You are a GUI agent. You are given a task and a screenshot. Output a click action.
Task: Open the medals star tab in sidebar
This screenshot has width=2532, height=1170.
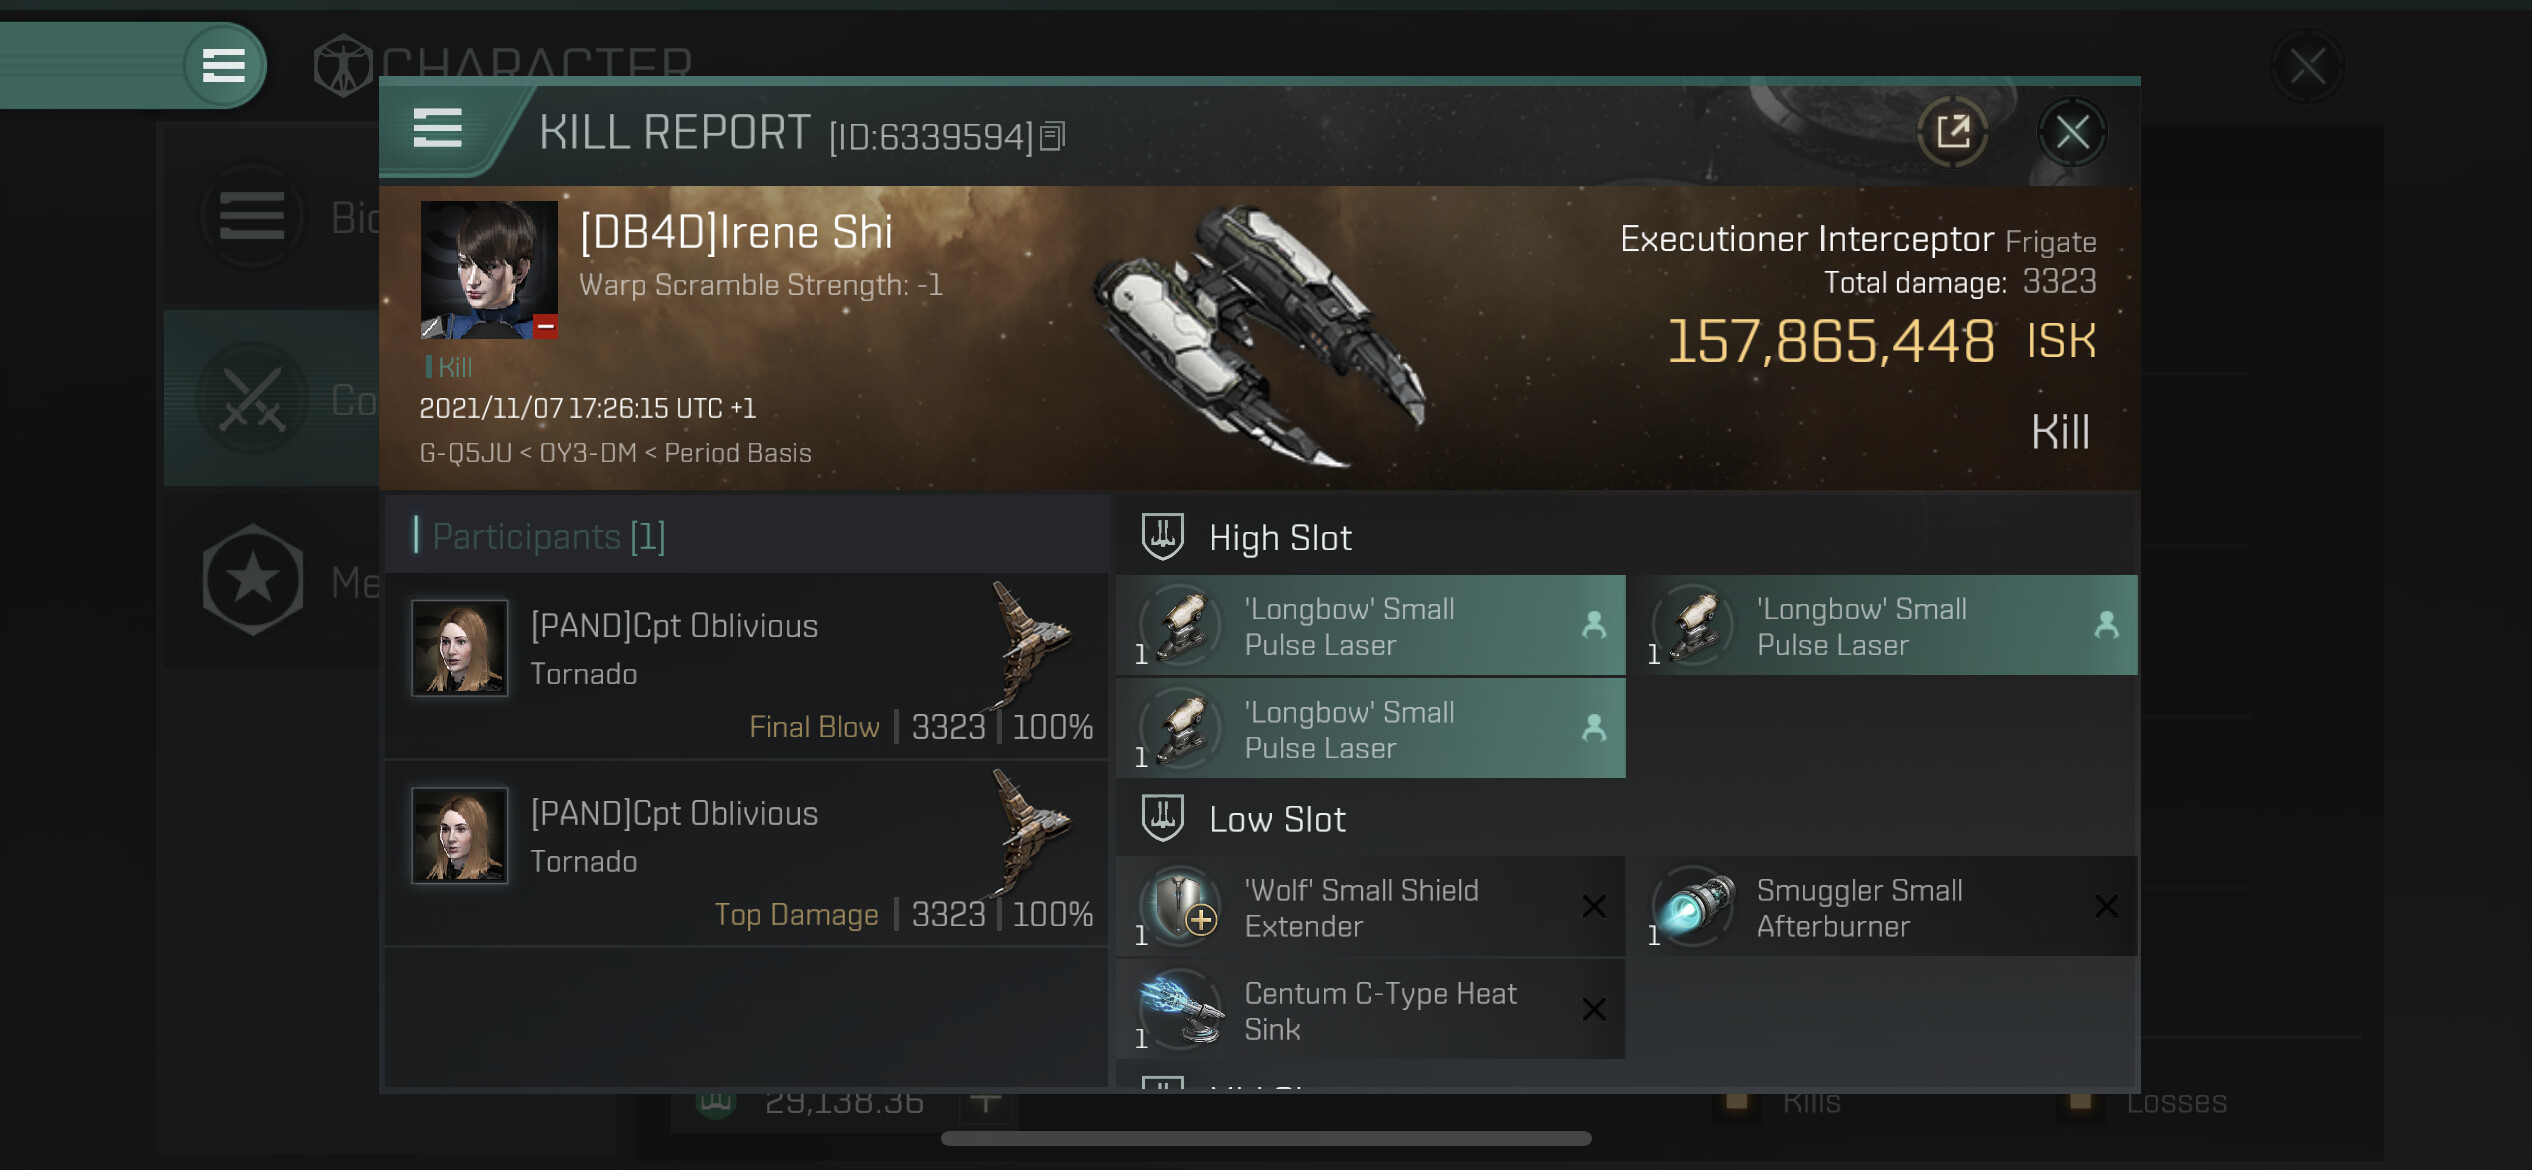[252, 579]
